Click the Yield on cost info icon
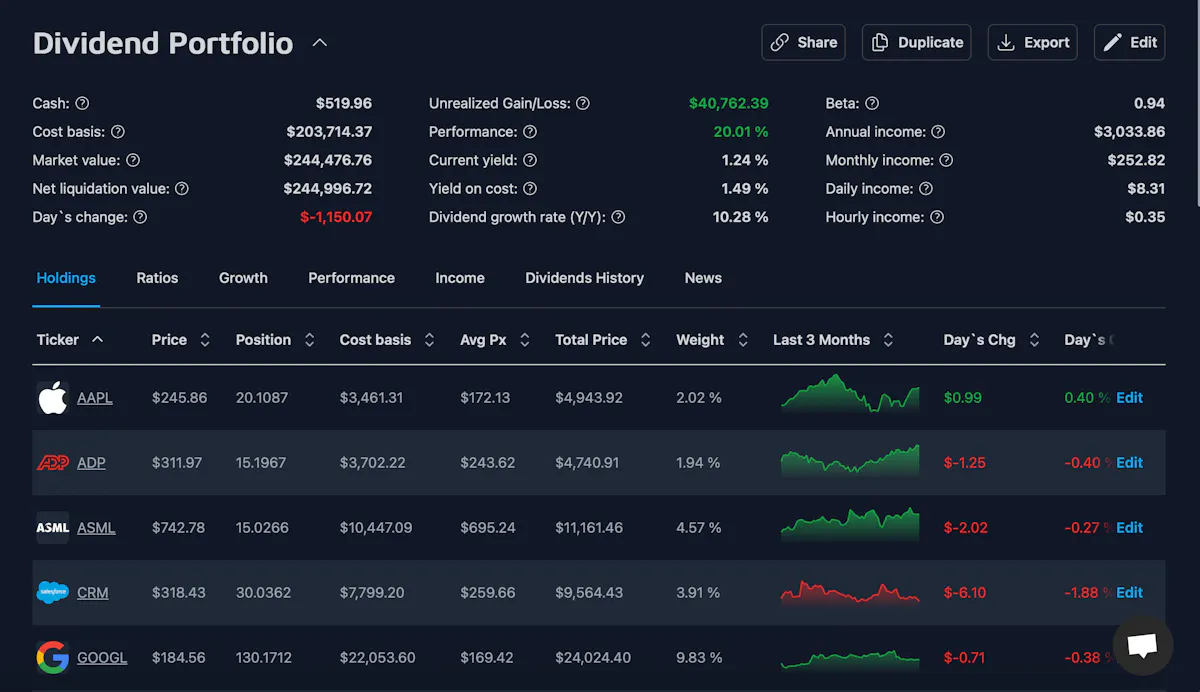1200x692 pixels. (x=530, y=189)
